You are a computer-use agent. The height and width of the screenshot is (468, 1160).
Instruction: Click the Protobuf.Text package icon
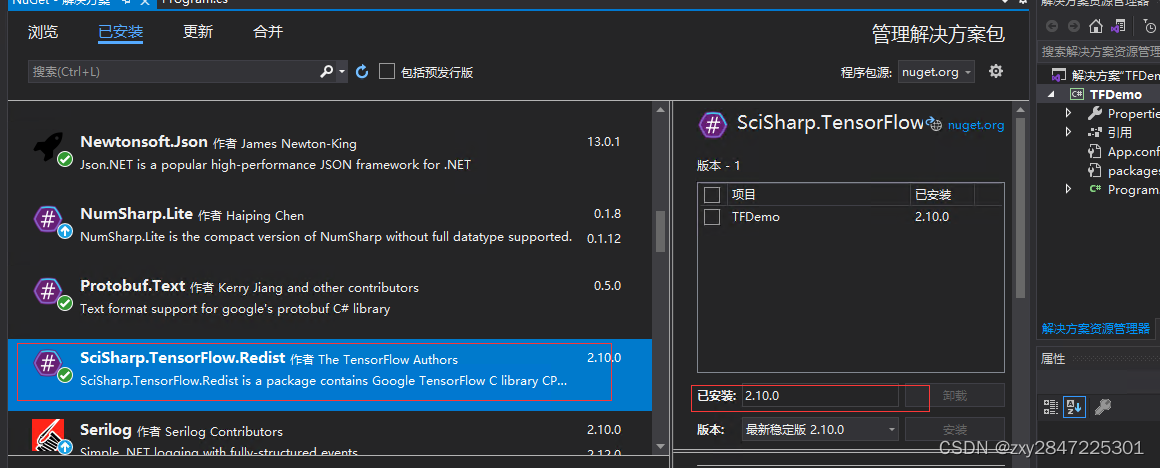(x=50, y=291)
